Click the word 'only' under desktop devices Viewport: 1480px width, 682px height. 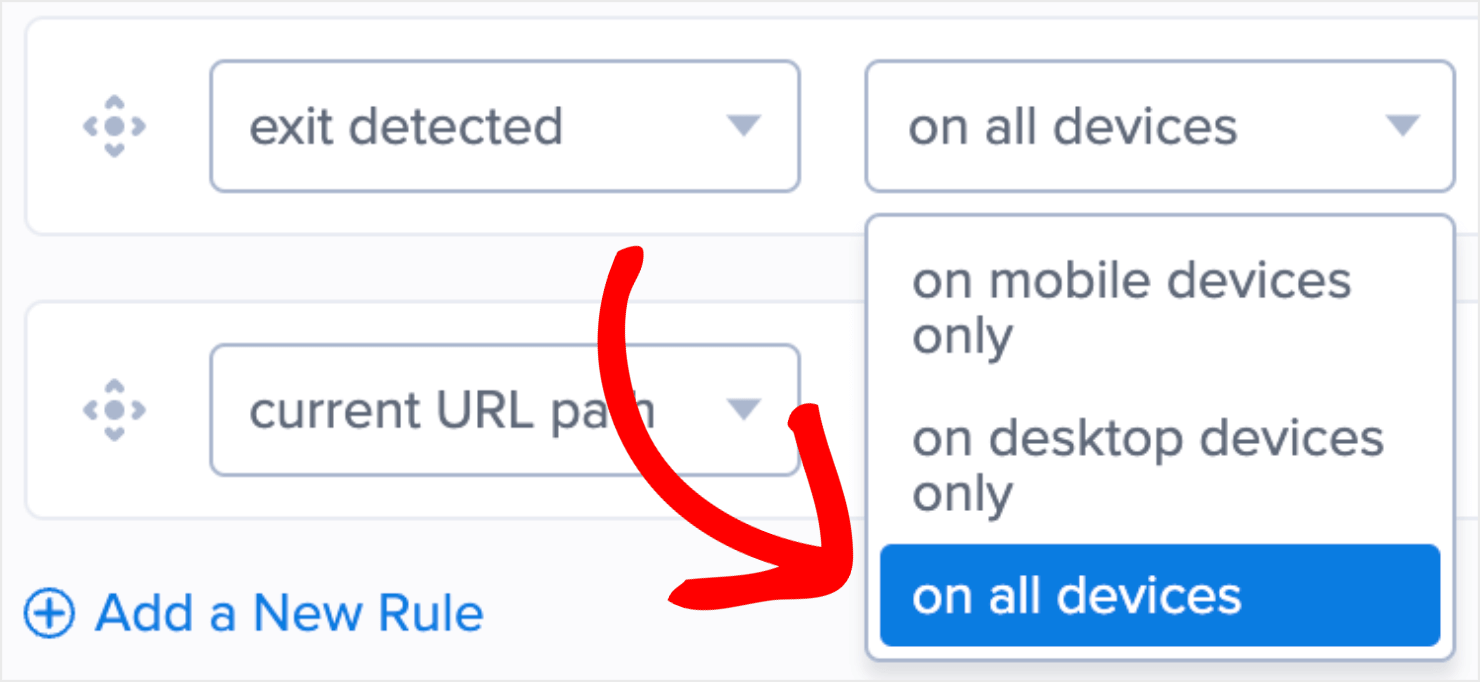pyautogui.click(x=962, y=494)
